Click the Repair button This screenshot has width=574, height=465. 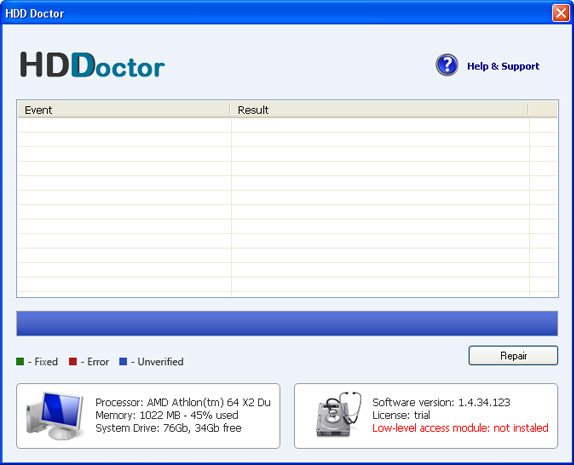[513, 356]
